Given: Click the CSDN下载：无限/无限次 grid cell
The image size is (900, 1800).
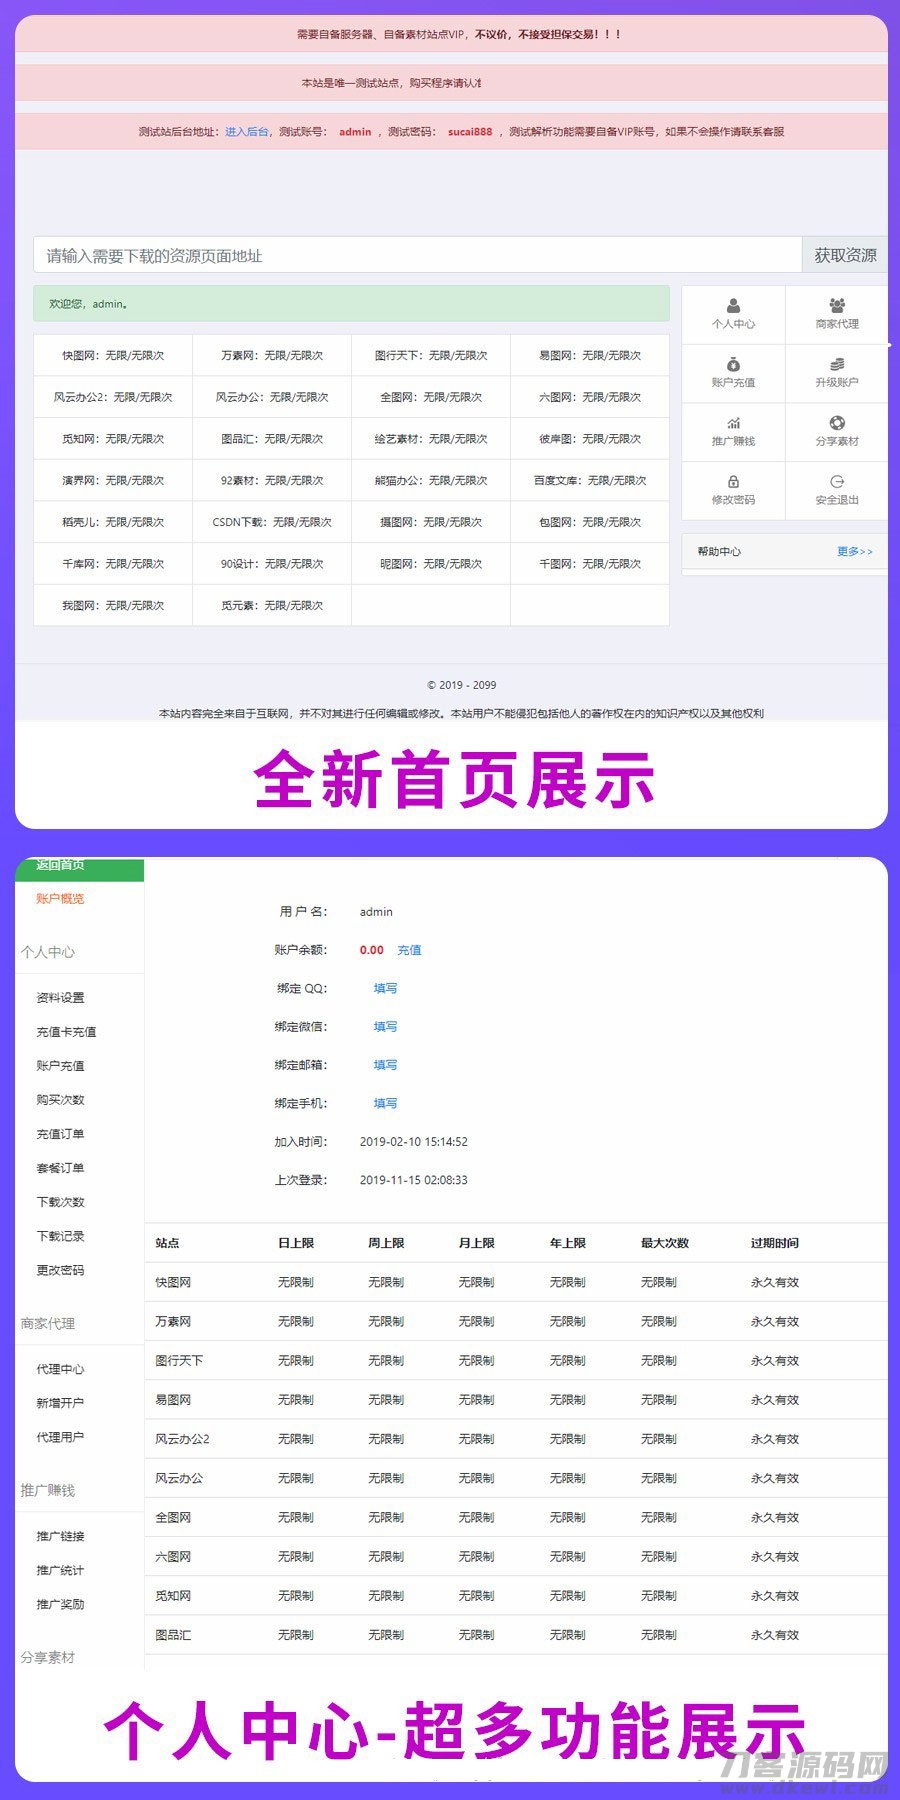Looking at the screenshot, I should pyautogui.click(x=272, y=522).
